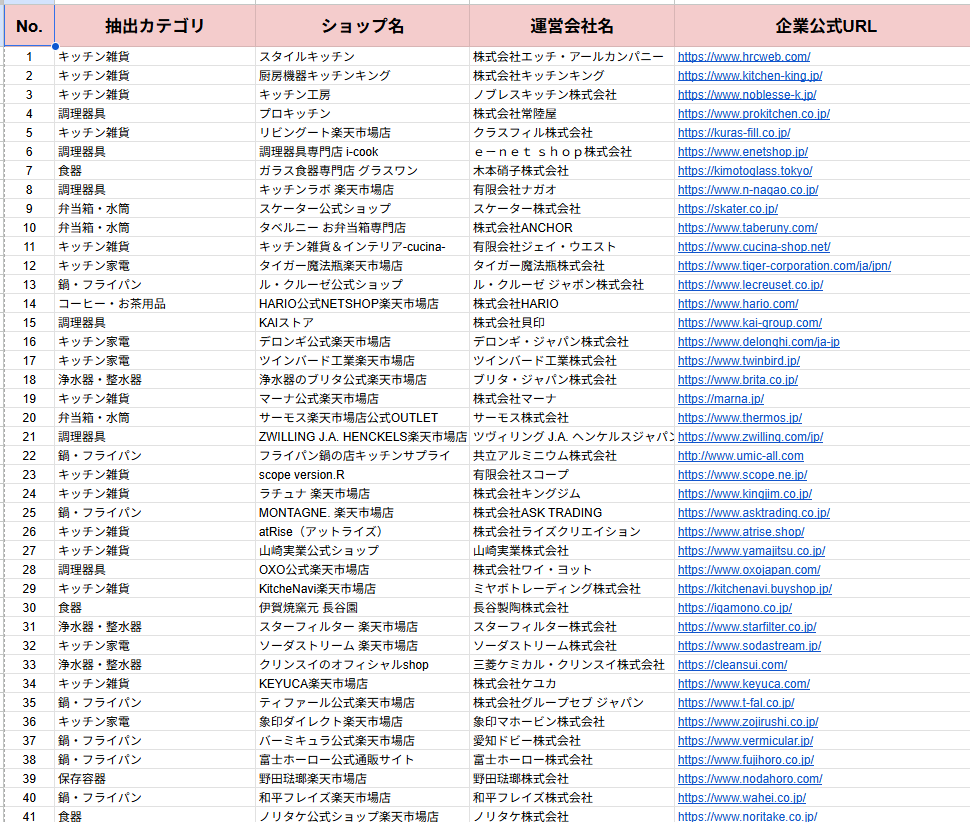Open the kai-group.com link
The image size is (970, 822).
click(x=750, y=323)
